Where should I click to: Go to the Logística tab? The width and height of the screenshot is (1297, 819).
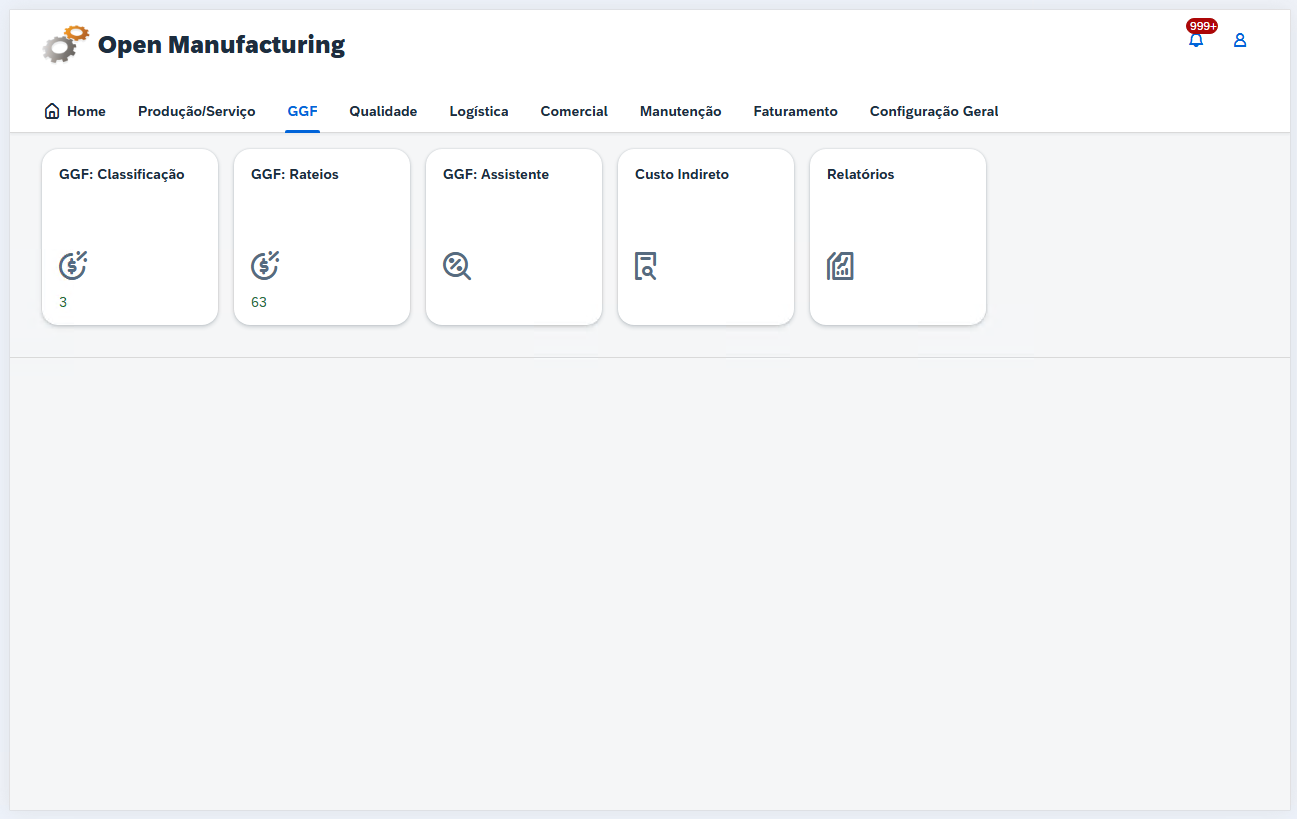click(x=479, y=111)
